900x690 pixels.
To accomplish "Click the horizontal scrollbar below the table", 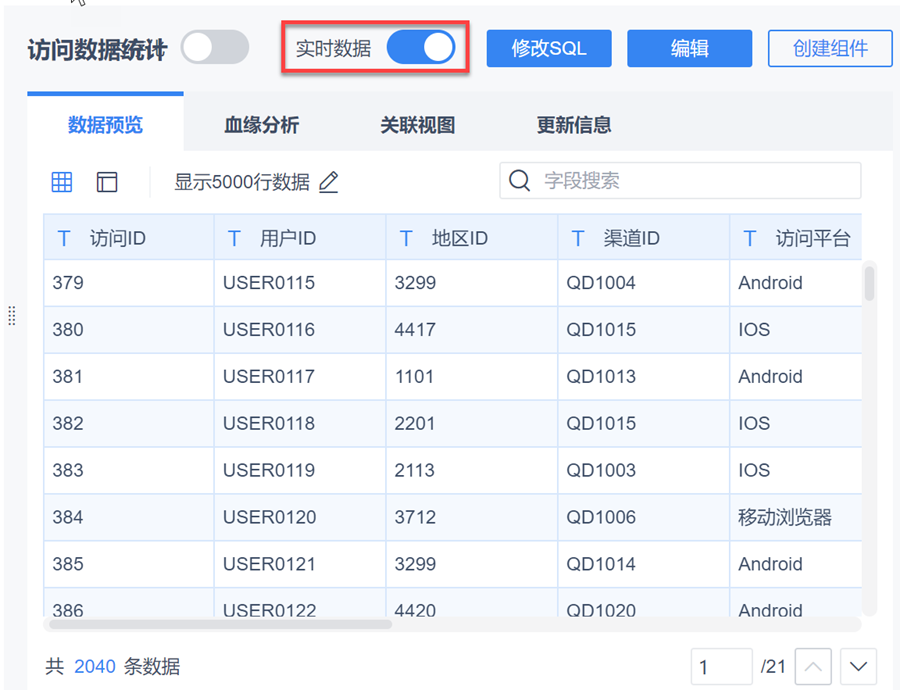I will [220, 624].
